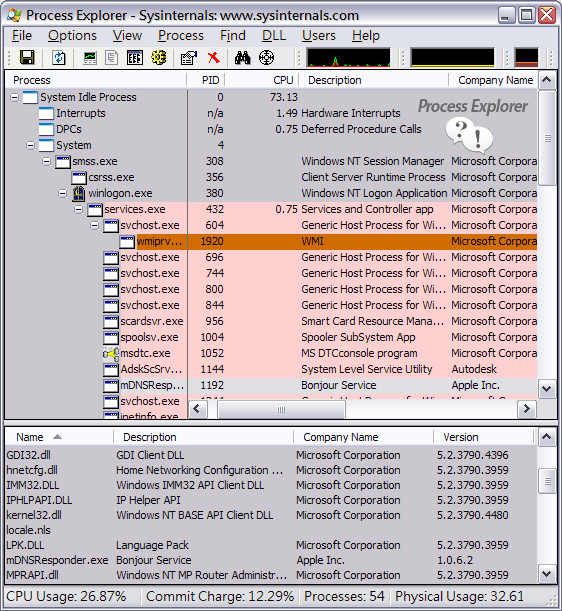
Task: Click the CPU usage history mini graph
Action: 348,58
